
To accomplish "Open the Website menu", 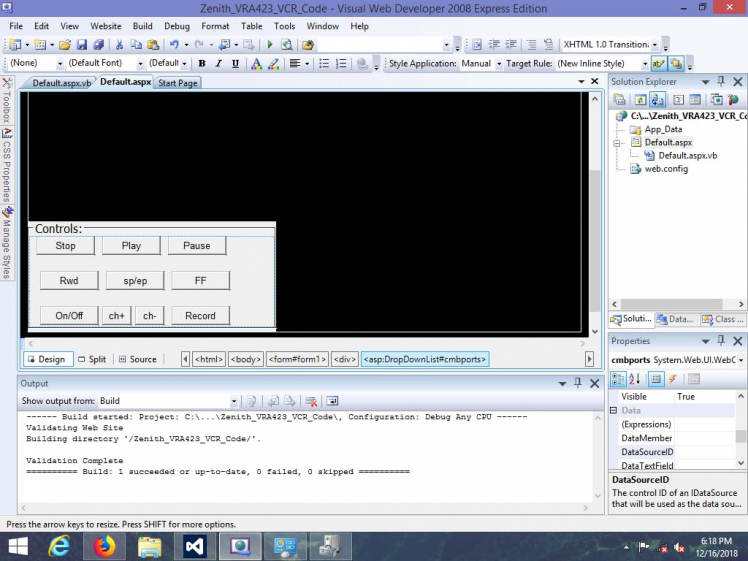I will click(x=106, y=26).
